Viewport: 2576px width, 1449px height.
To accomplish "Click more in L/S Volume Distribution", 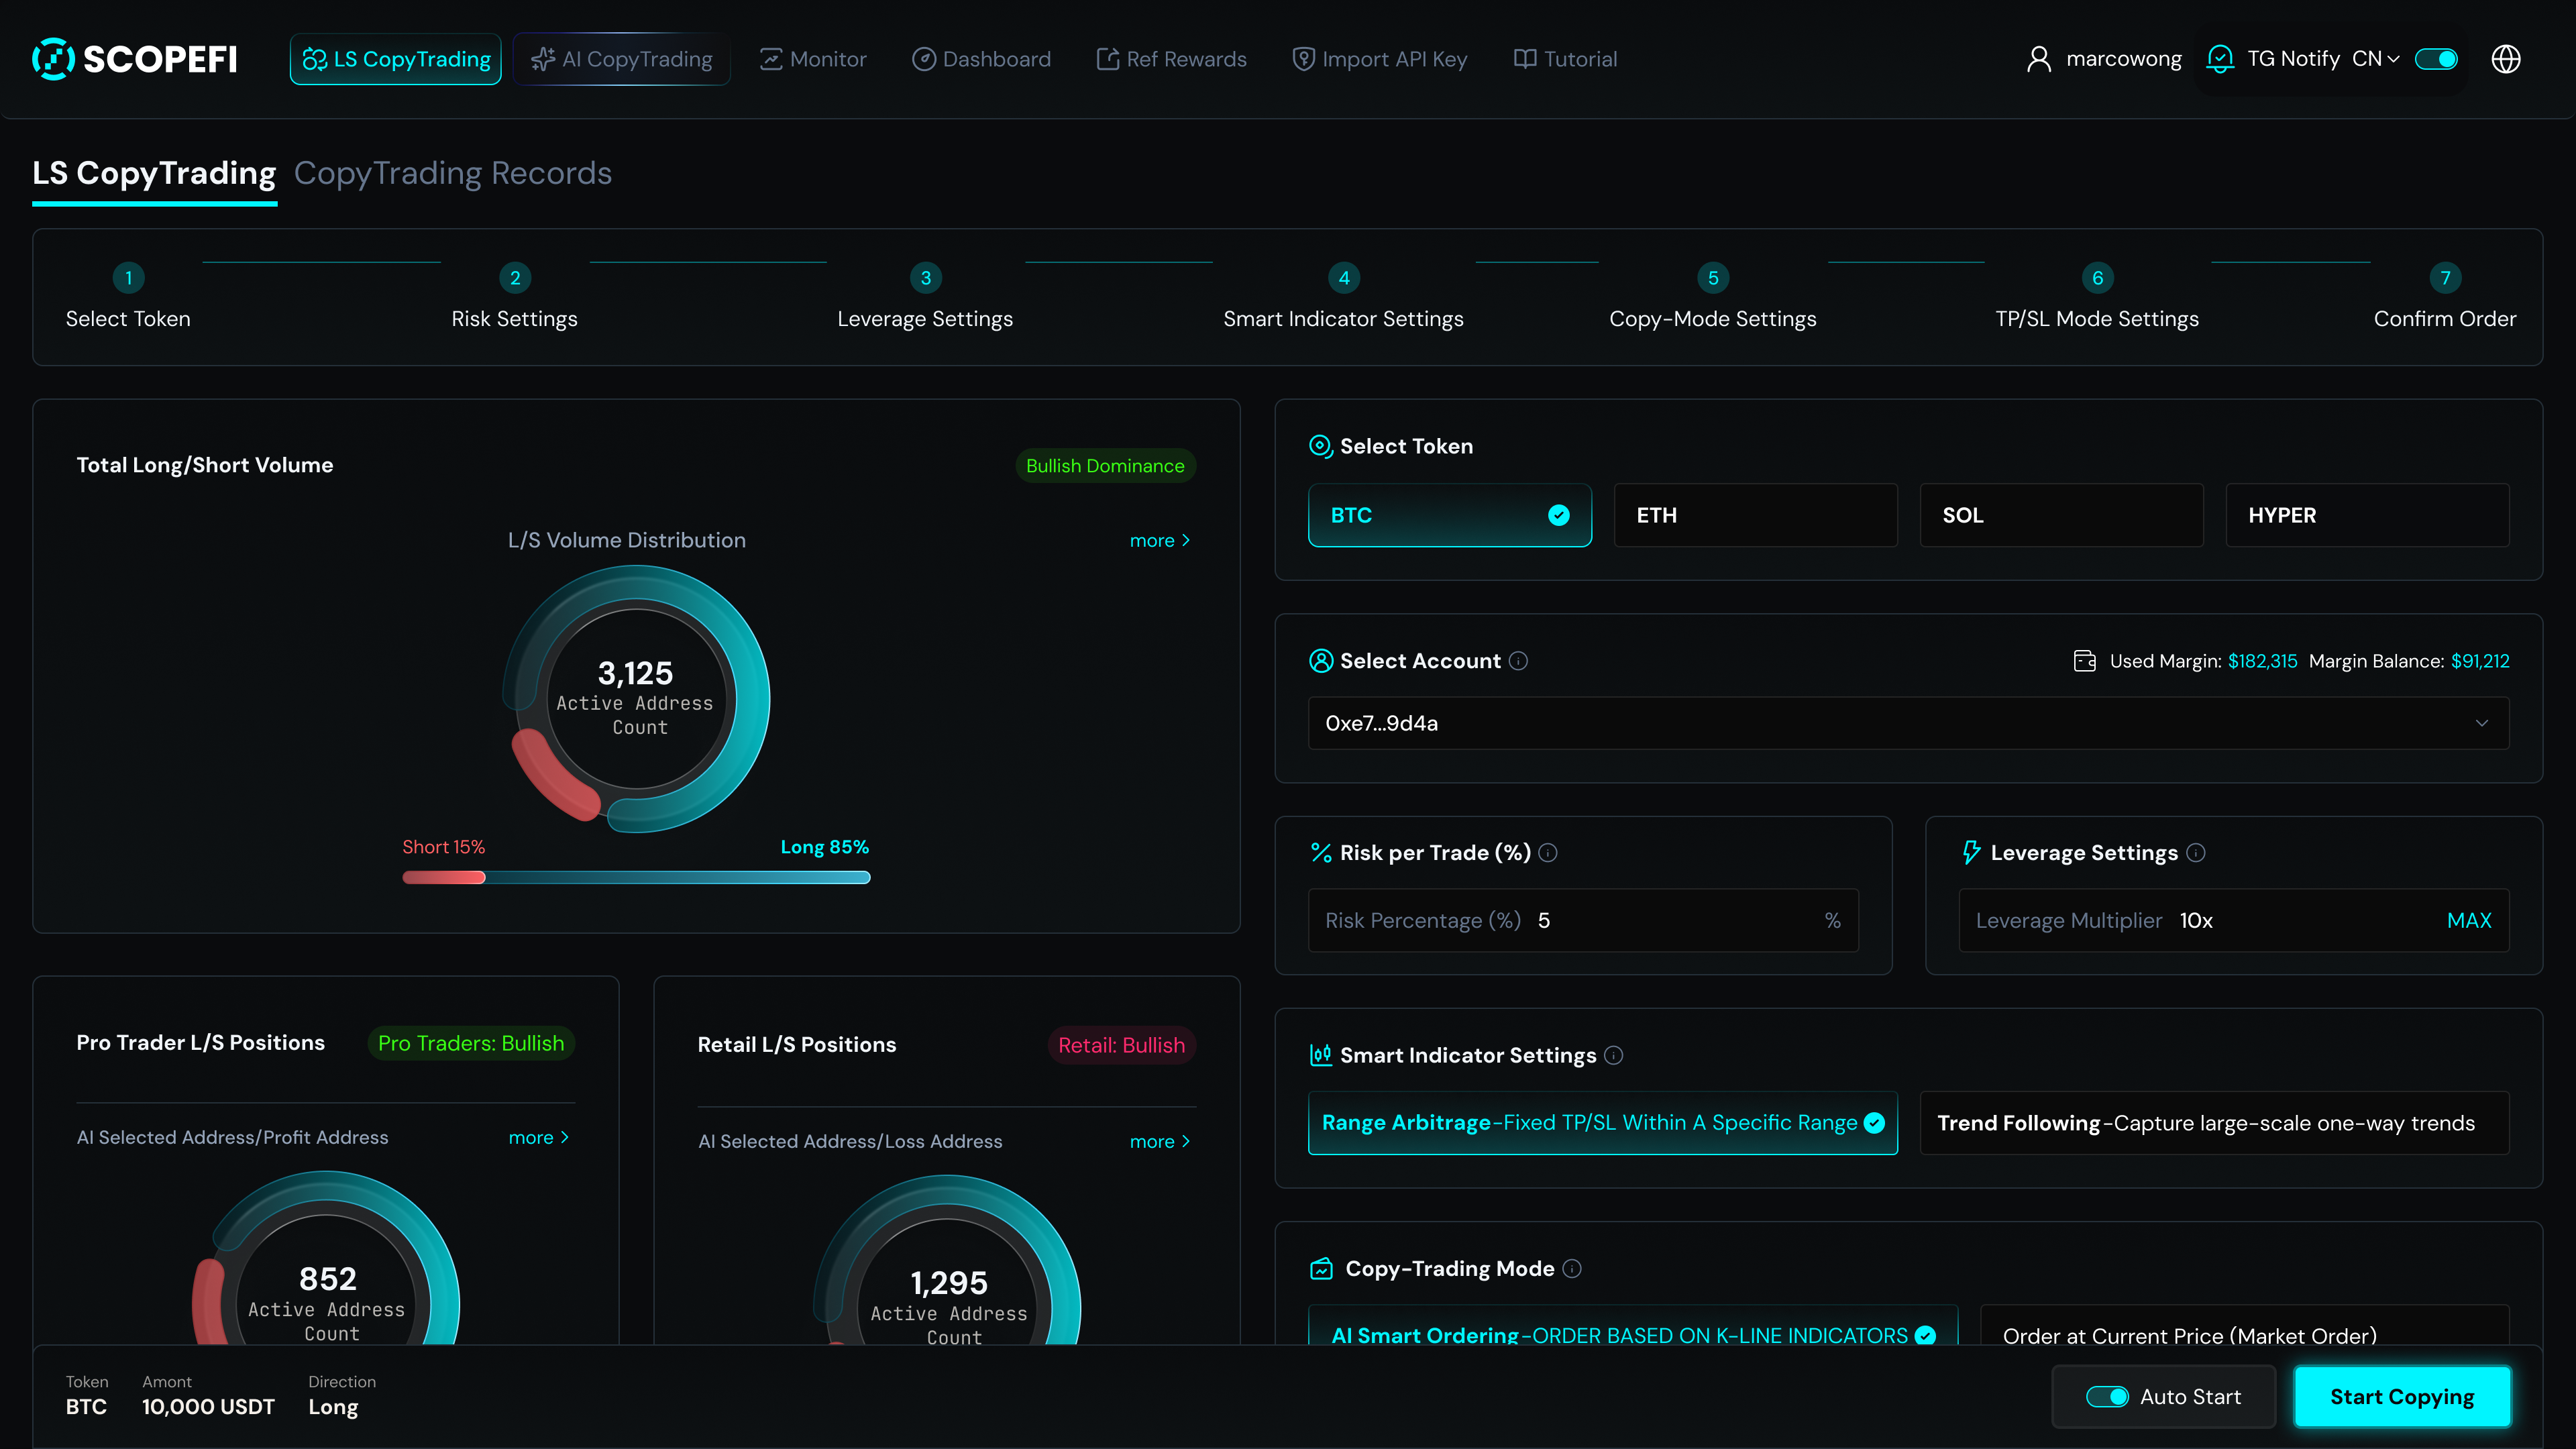I will coord(1160,540).
